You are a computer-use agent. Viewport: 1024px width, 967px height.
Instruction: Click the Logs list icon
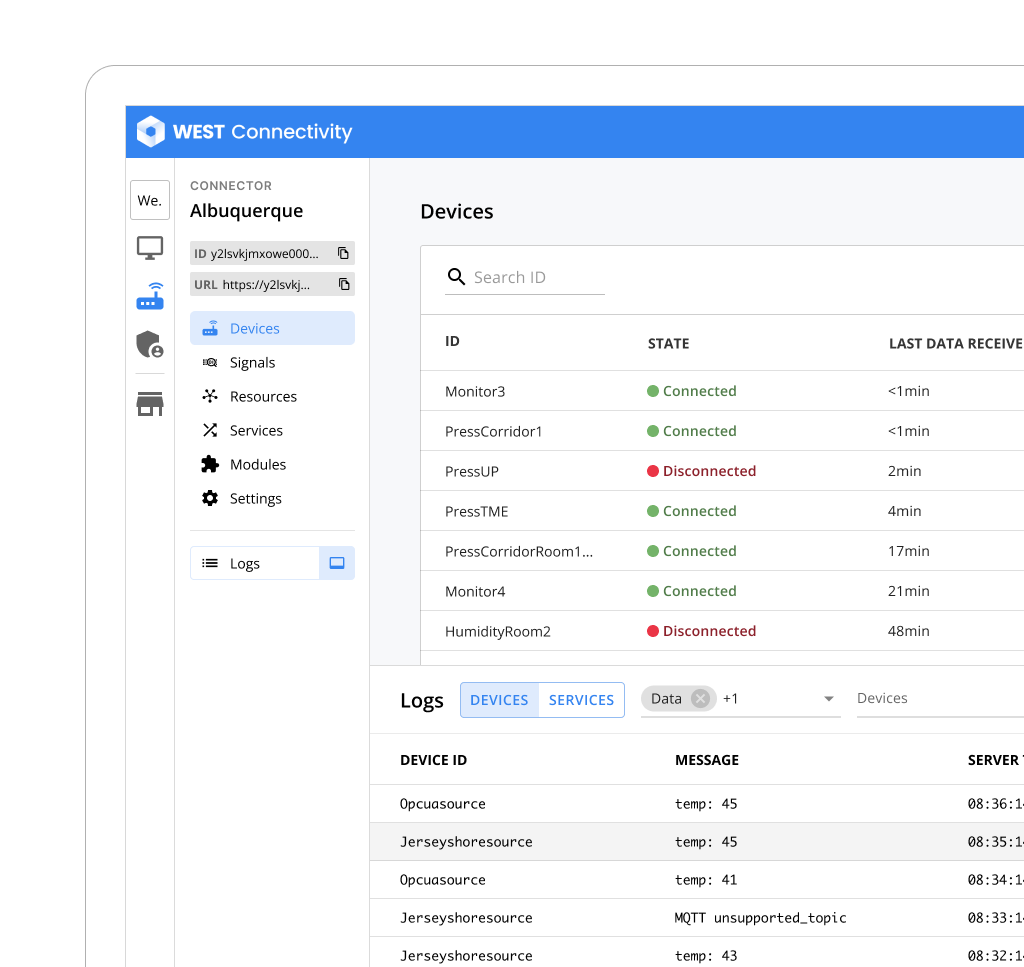click(x=210, y=563)
